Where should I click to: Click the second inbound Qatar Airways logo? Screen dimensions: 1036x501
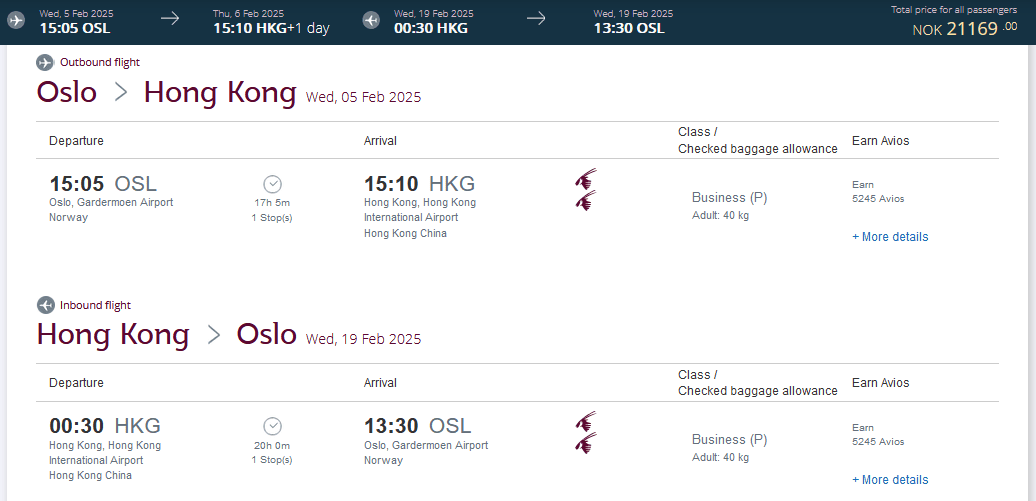click(586, 444)
